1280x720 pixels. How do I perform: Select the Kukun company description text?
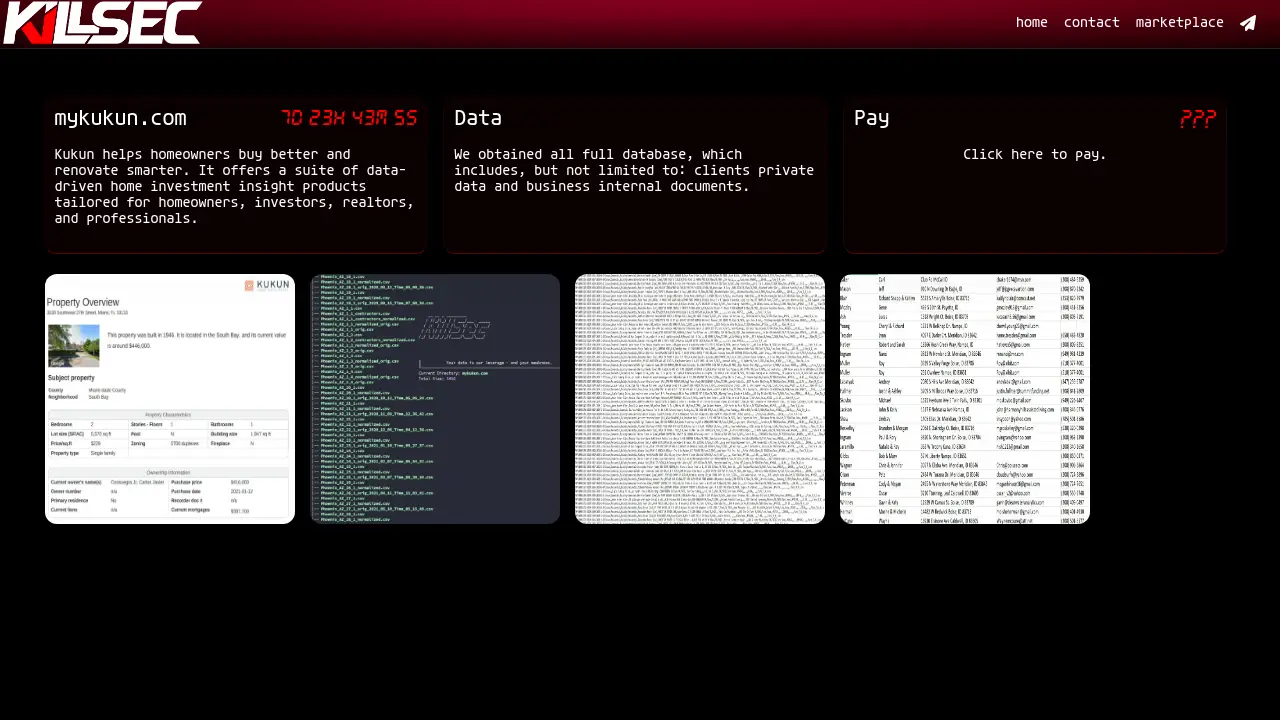pyautogui.click(x=234, y=186)
